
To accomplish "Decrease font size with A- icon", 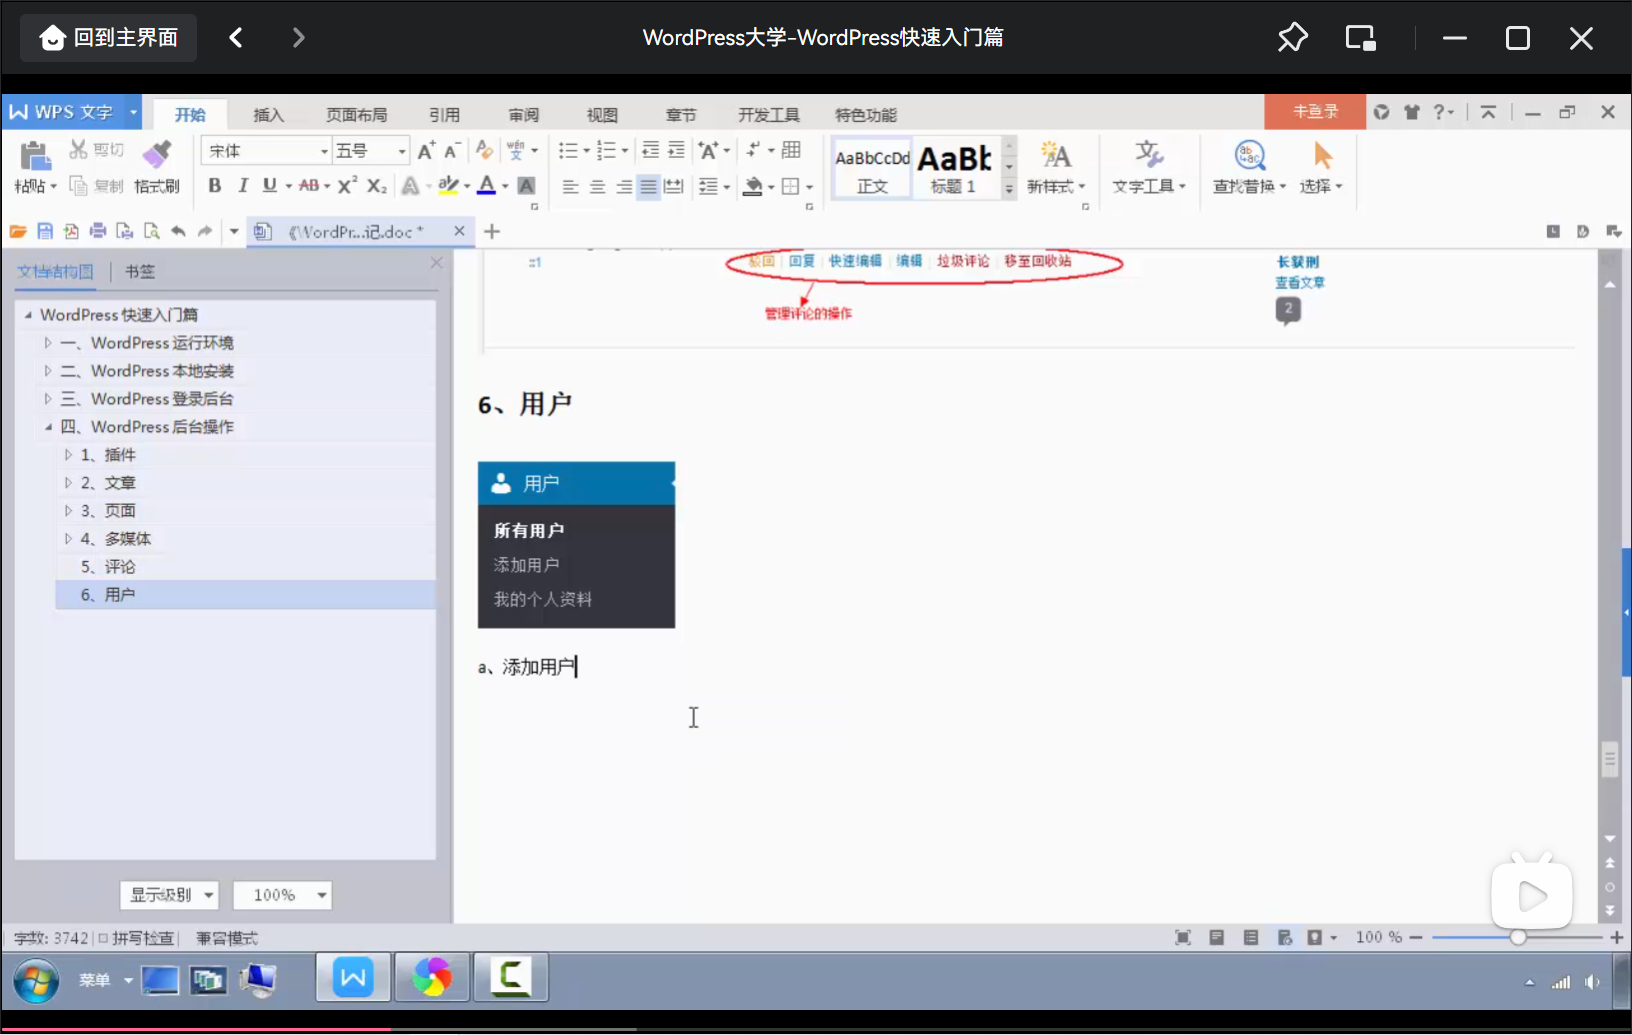I will tap(451, 151).
